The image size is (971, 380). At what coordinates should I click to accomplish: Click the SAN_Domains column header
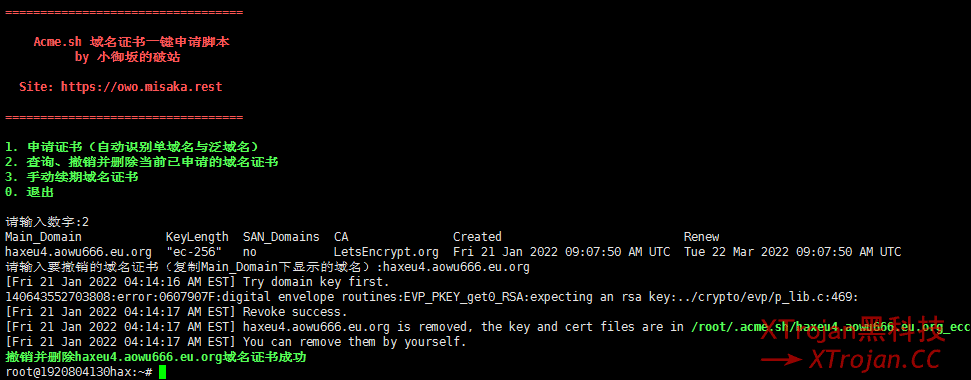point(281,237)
